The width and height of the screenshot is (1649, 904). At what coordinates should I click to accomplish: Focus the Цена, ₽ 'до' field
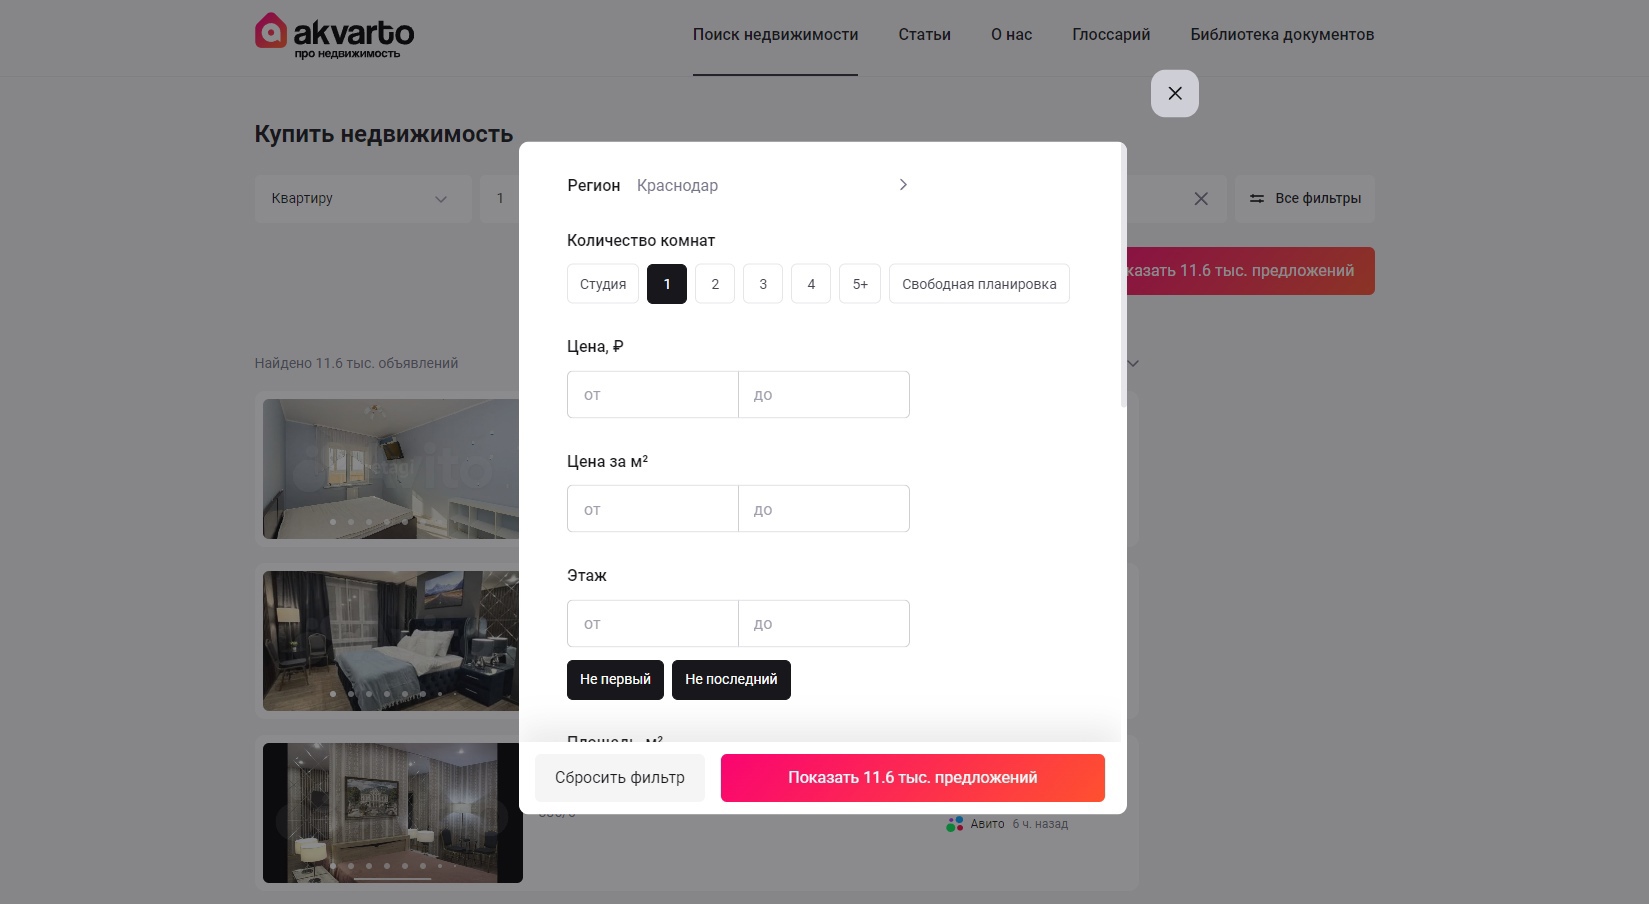[824, 395]
